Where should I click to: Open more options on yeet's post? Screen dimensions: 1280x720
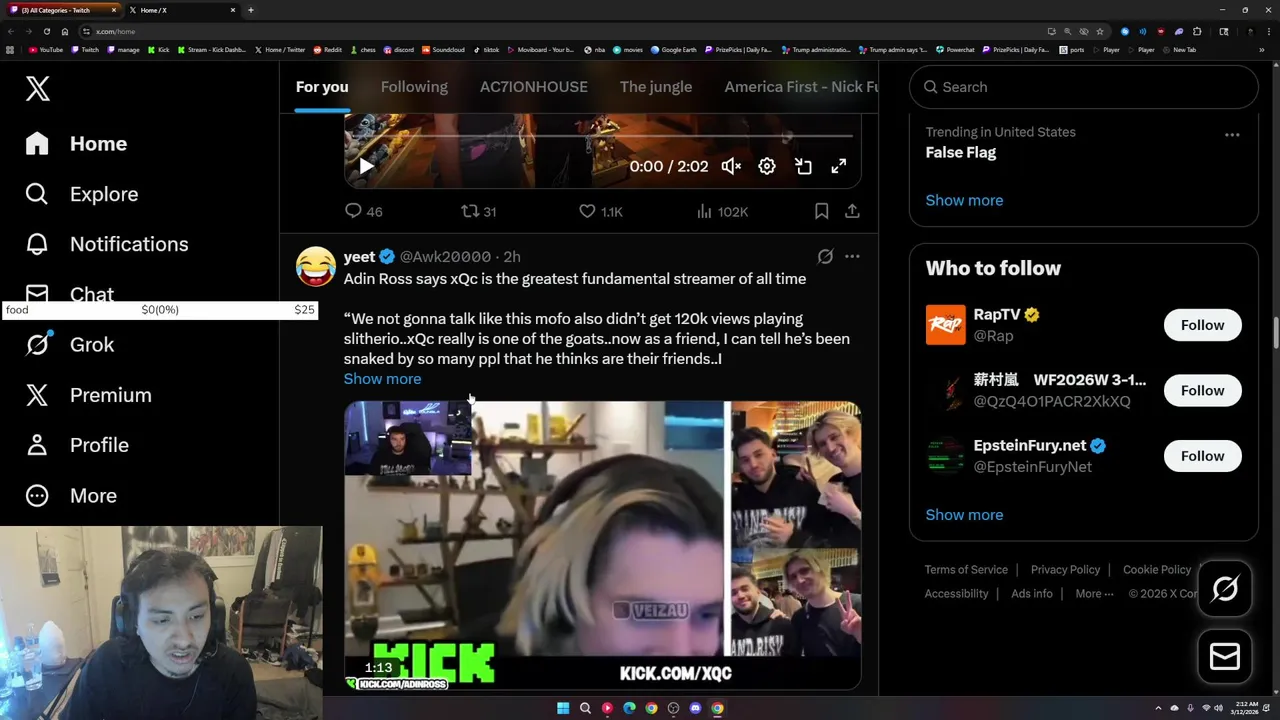click(852, 257)
